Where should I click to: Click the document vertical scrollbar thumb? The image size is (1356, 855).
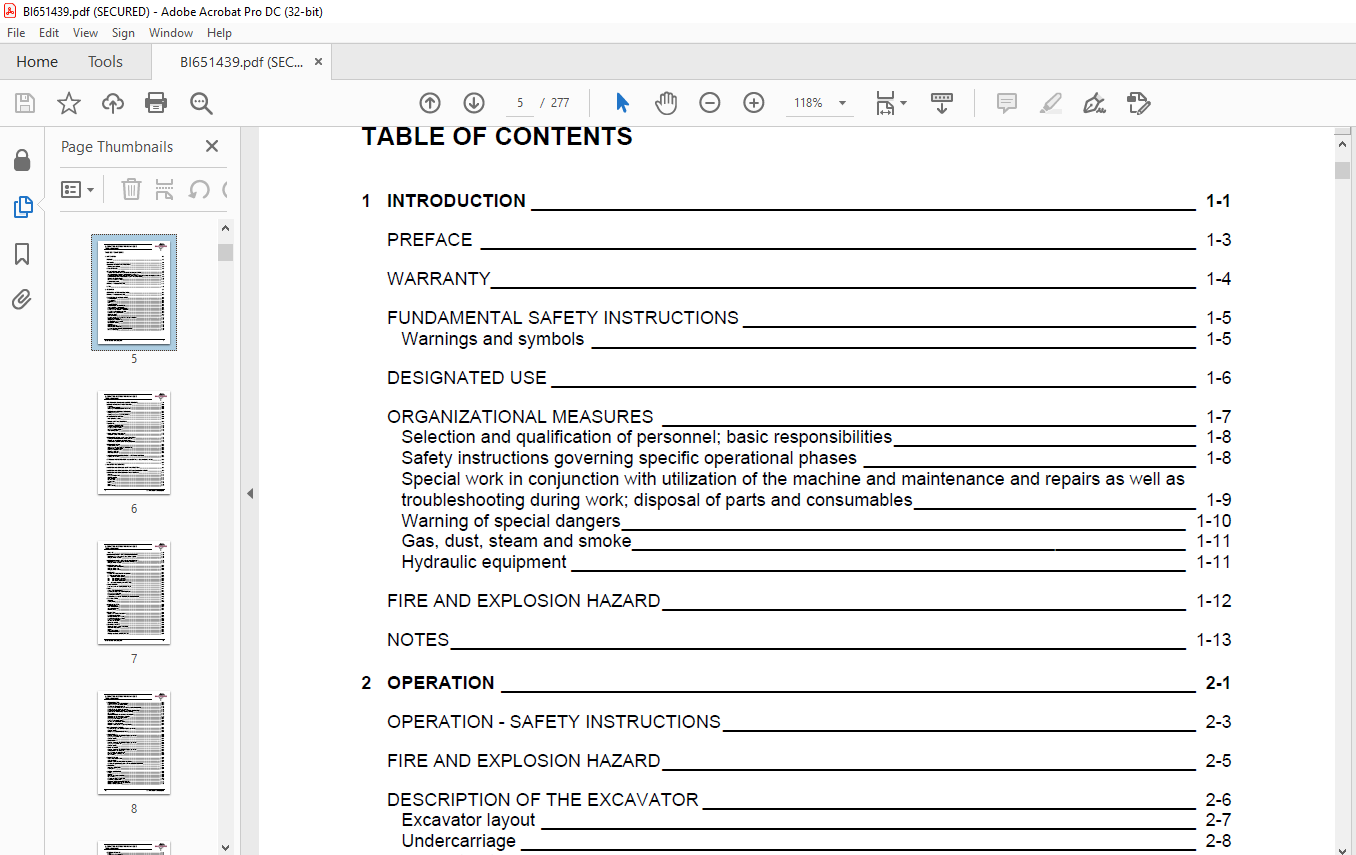click(x=1343, y=170)
